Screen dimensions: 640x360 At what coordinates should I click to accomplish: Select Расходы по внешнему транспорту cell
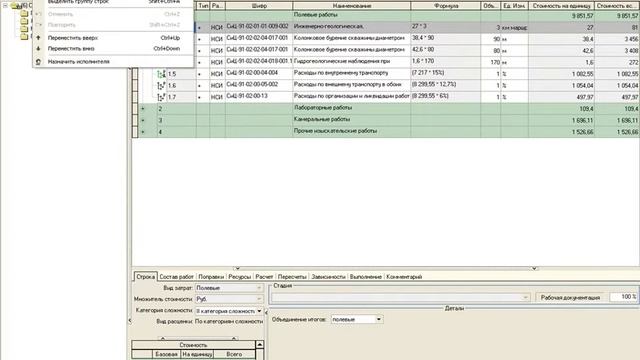tap(351, 85)
